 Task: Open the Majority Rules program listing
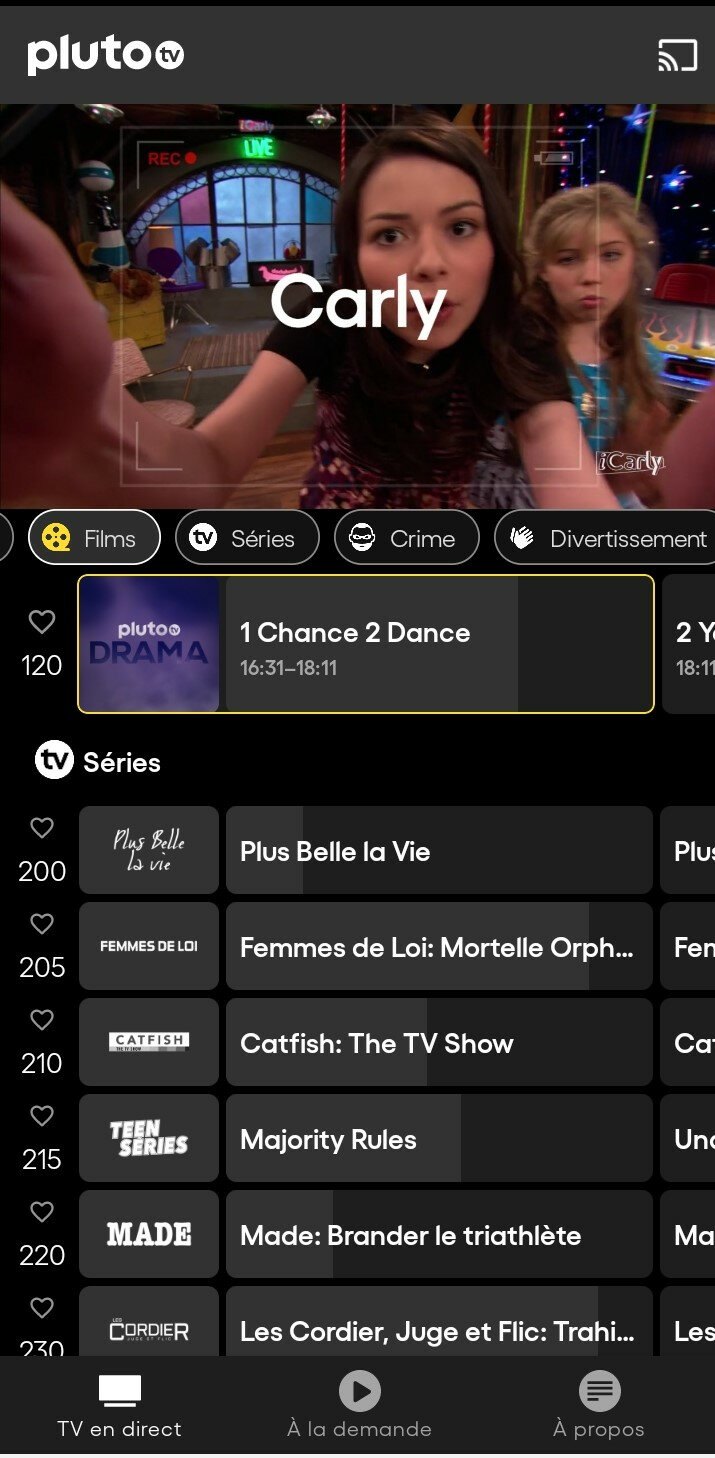tap(439, 1138)
